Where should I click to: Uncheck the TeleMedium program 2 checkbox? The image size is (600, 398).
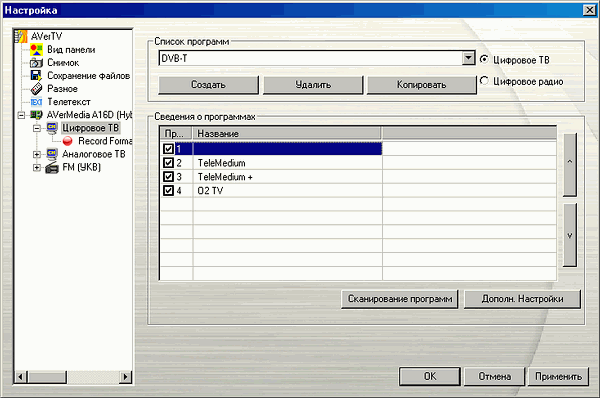click(168, 163)
